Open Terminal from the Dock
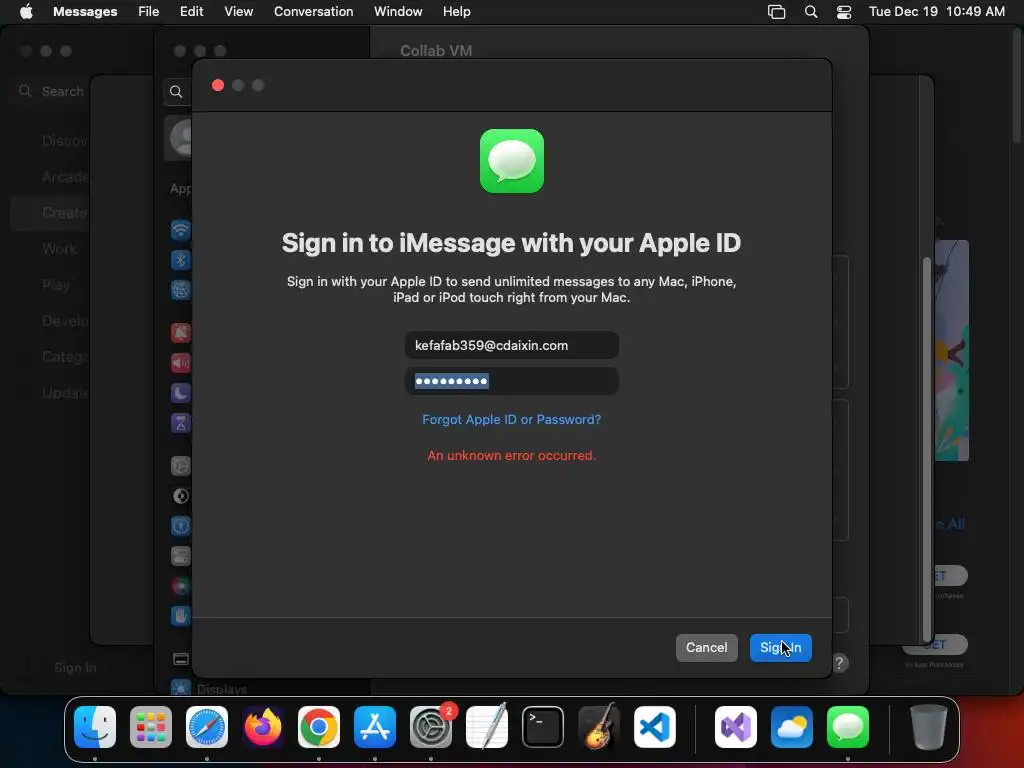 pos(543,726)
